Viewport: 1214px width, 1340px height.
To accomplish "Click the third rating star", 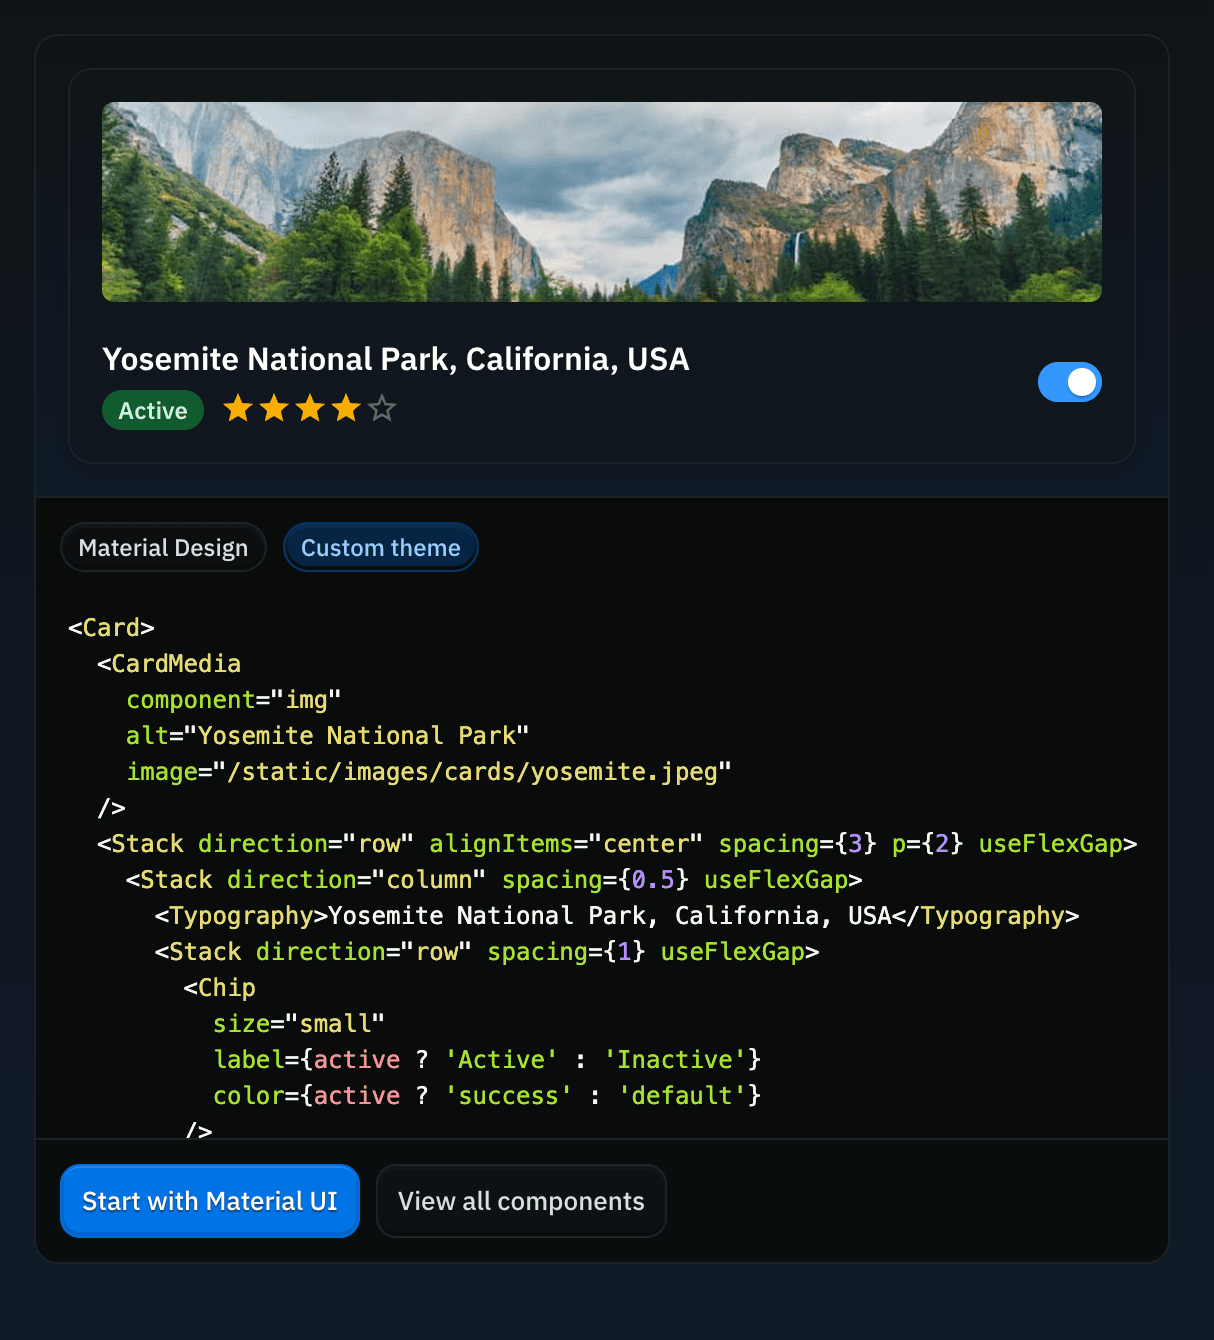I will pyautogui.click(x=310, y=408).
